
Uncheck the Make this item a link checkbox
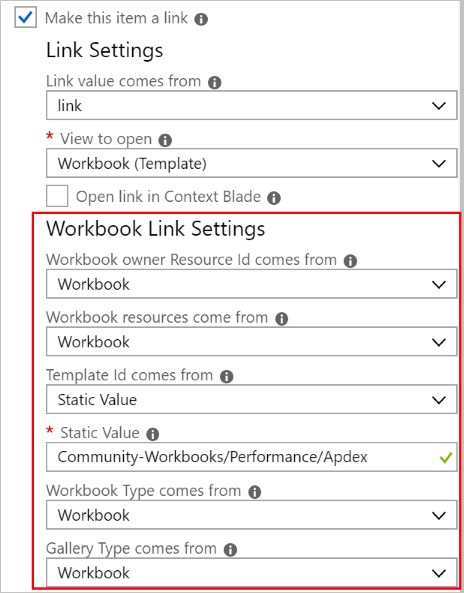[25, 17]
